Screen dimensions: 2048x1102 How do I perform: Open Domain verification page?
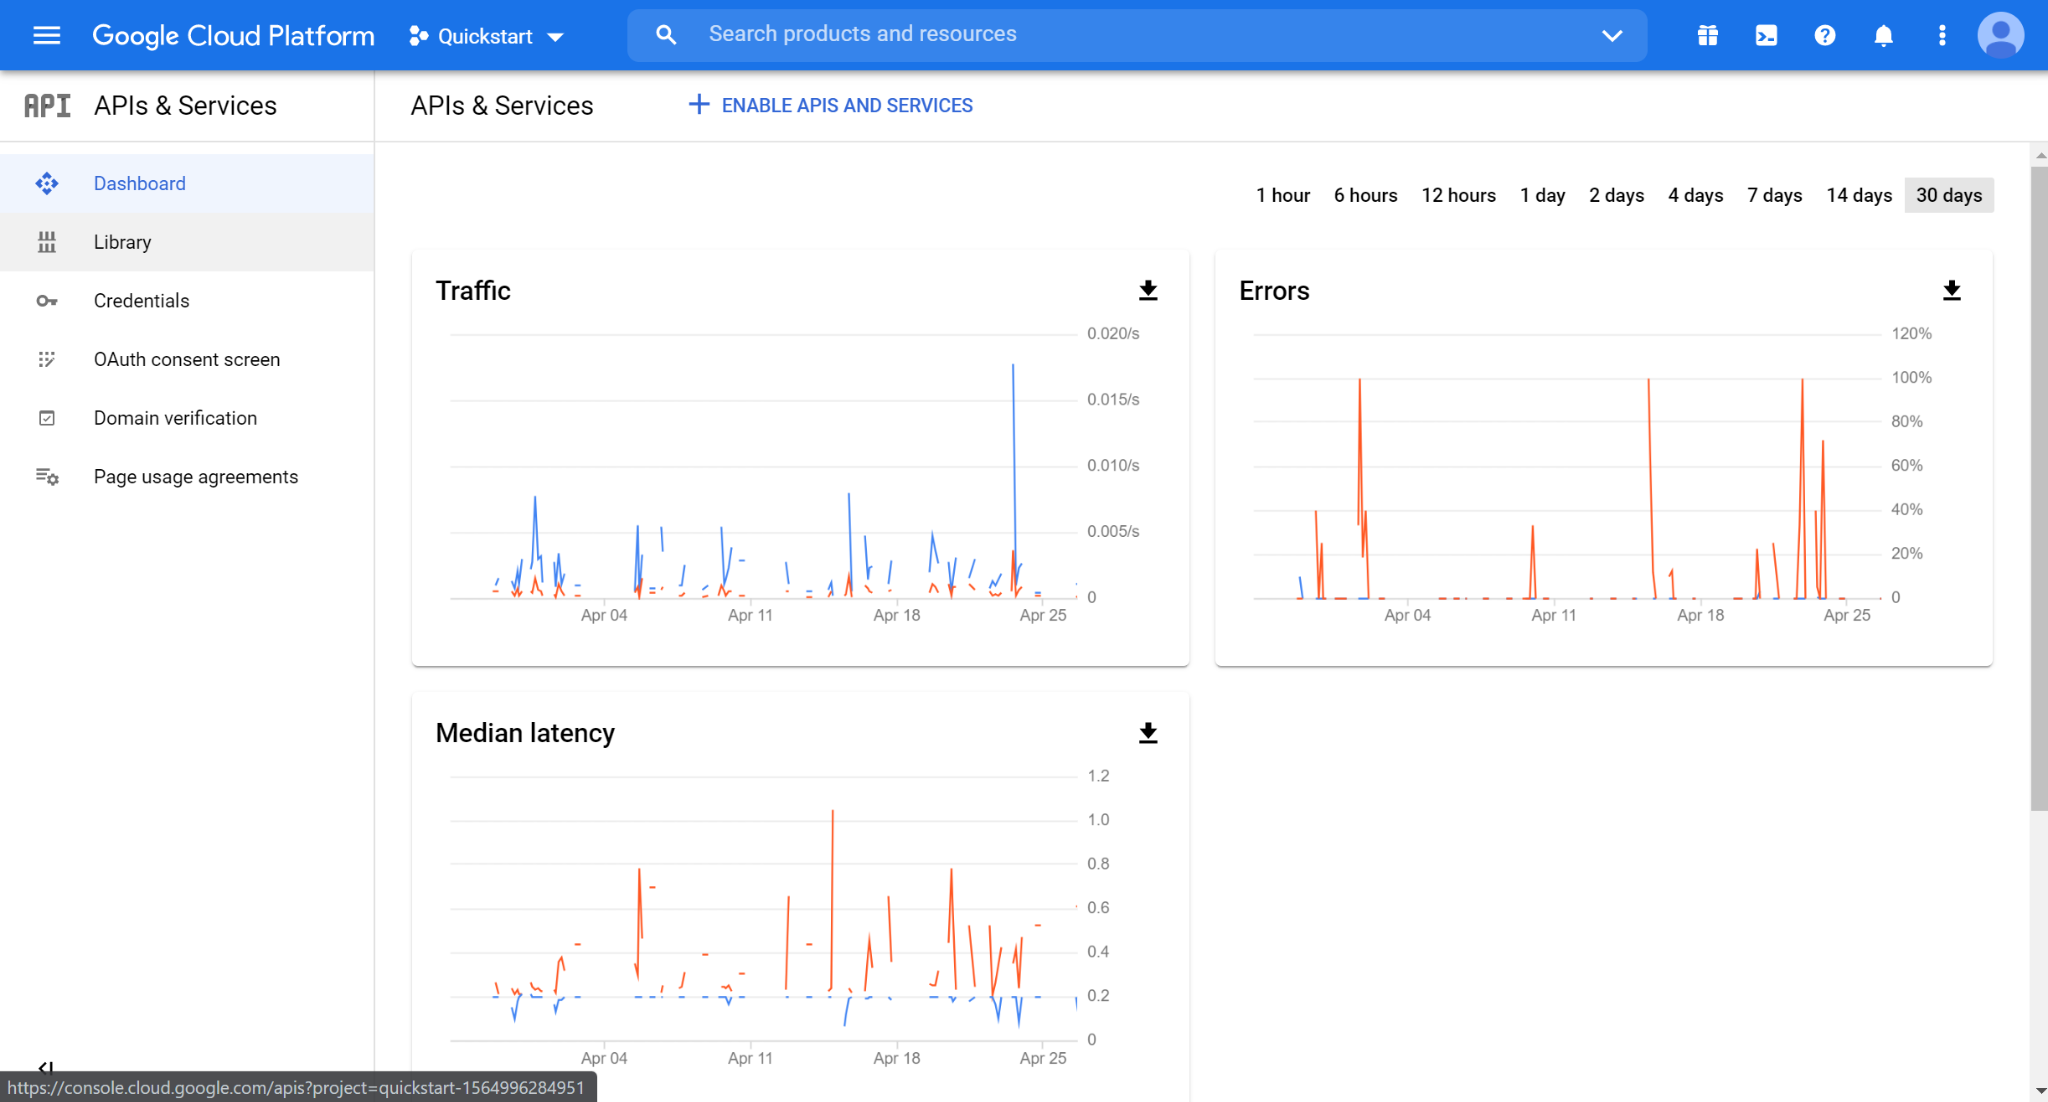187,418
